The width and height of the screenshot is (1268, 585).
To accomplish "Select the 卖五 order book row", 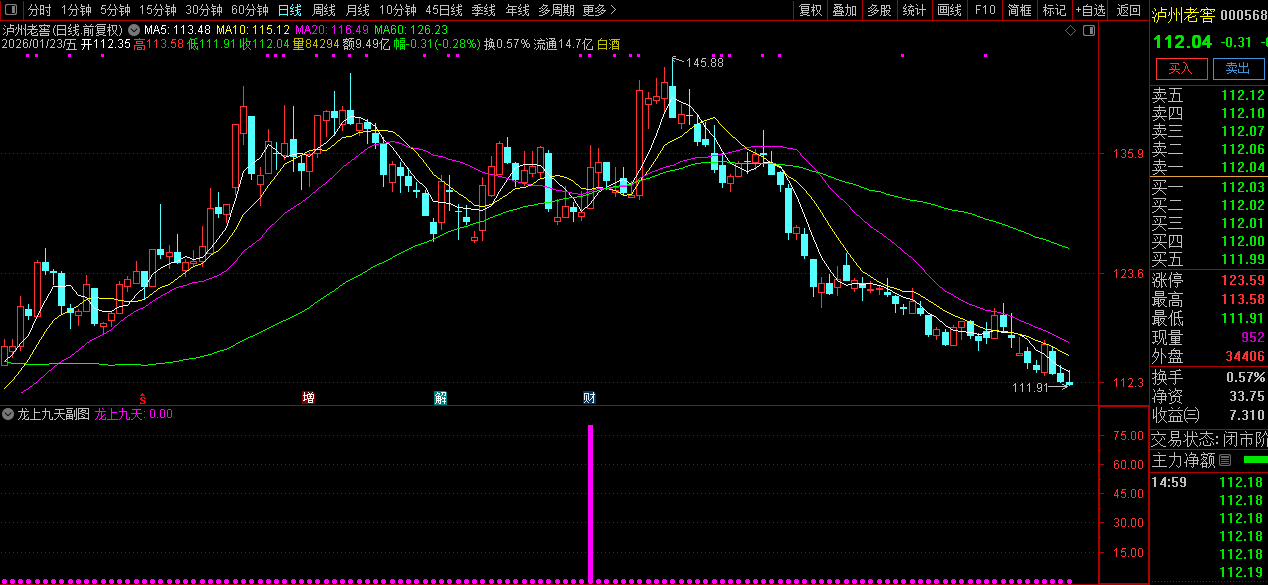I will [x=1208, y=95].
